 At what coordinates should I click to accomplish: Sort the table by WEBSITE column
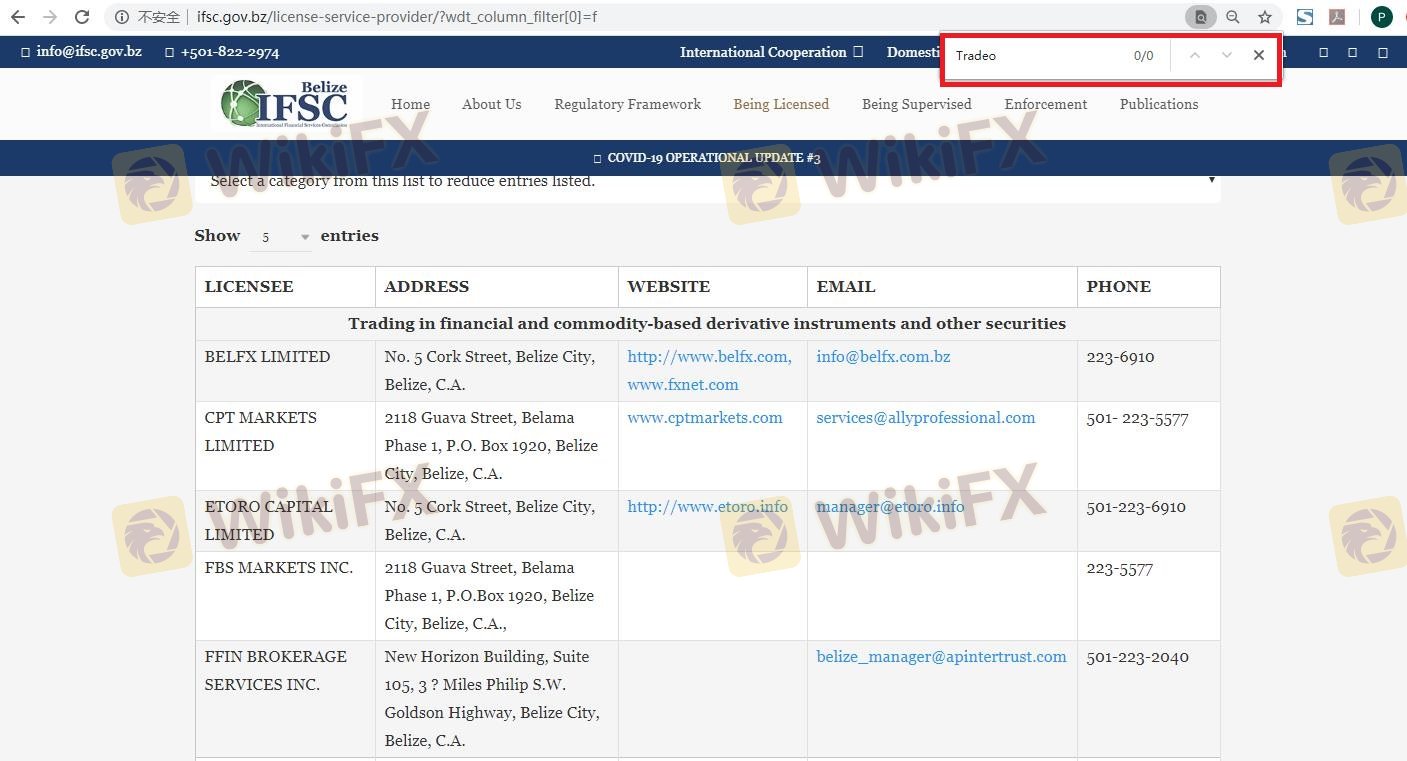tap(713, 287)
